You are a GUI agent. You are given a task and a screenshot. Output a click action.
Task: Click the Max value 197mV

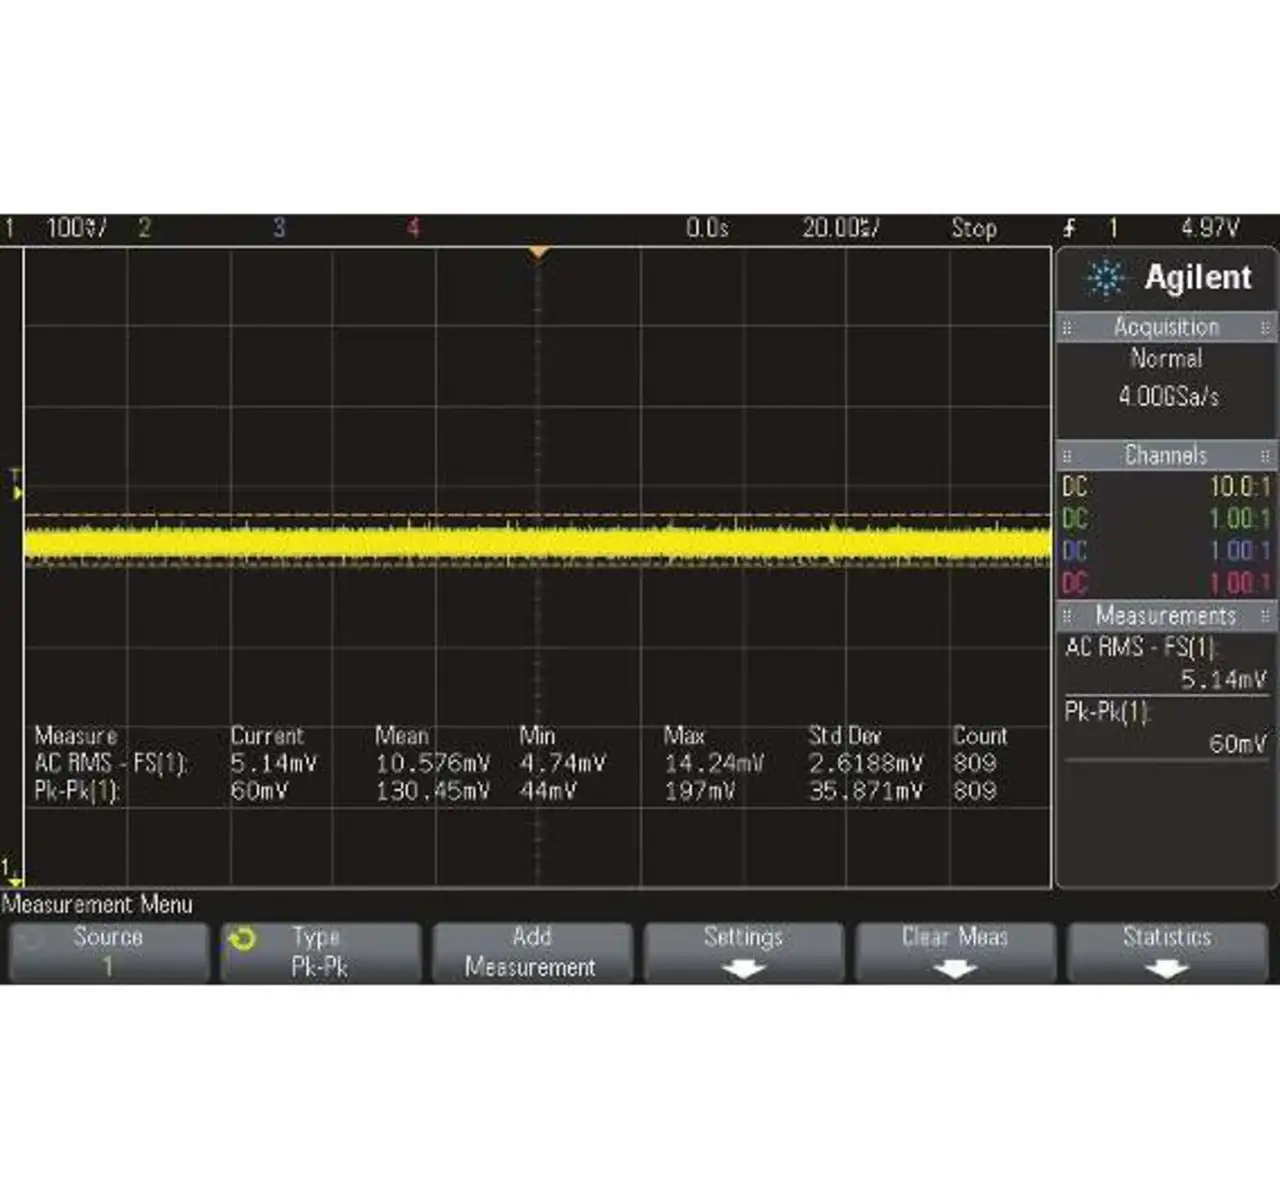[x=700, y=791]
